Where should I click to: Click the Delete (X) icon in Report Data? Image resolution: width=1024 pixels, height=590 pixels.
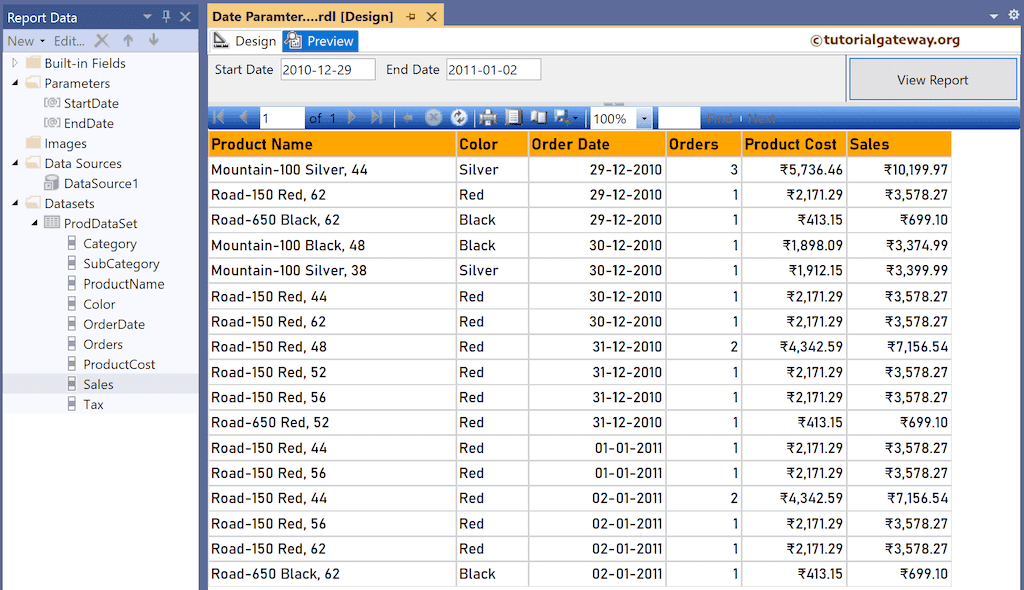tap(104, 41)
